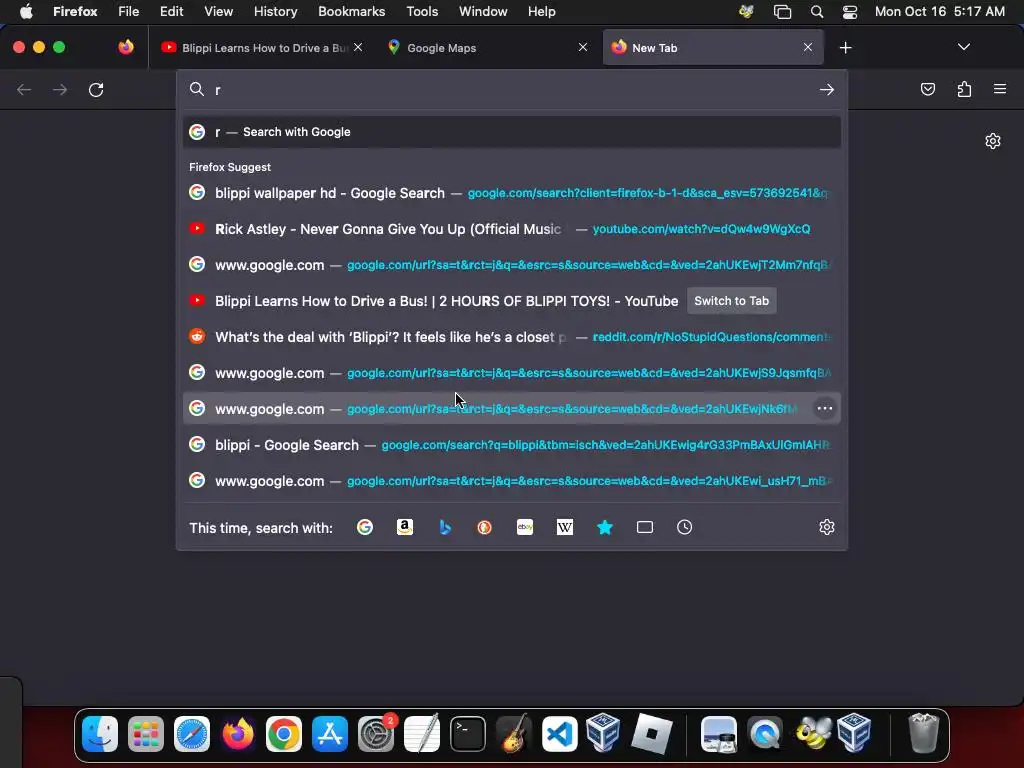
Task: Open Save to Pocket
Action: point(928,89)
